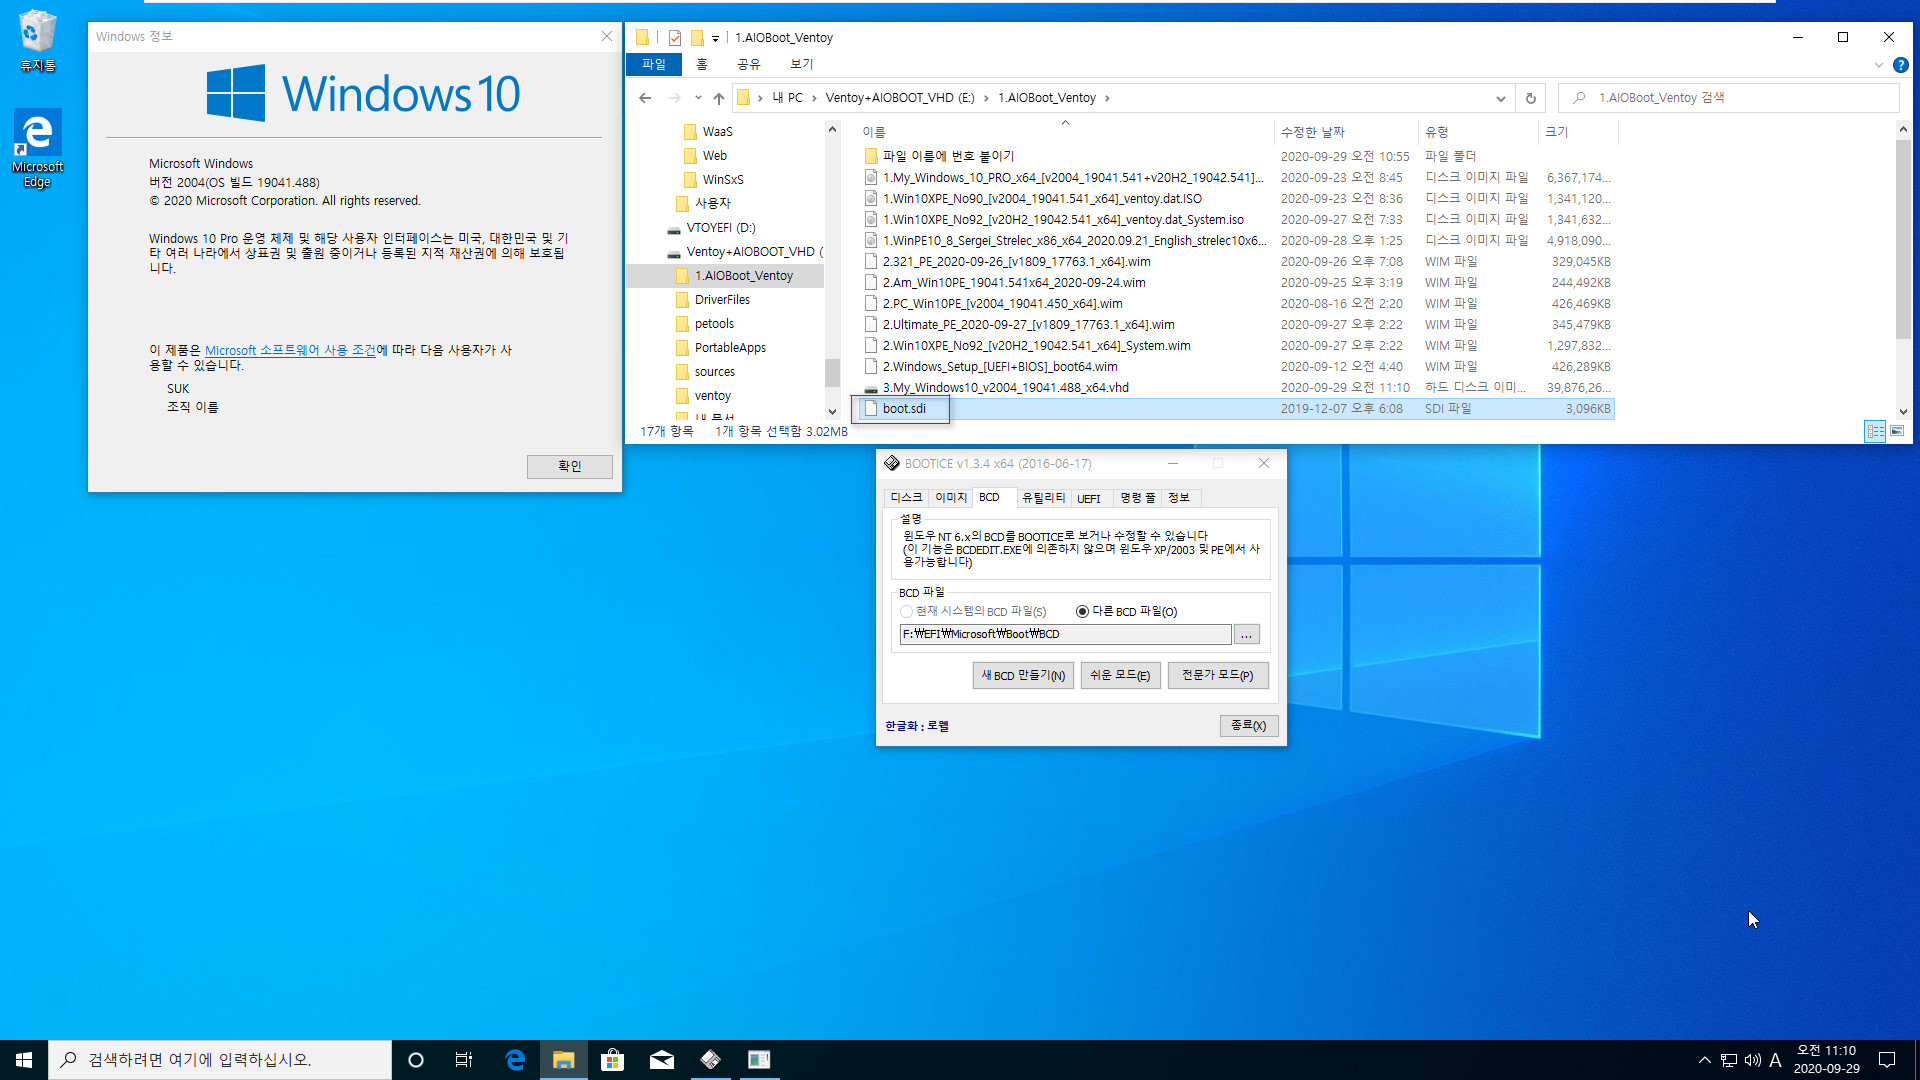Go up one folder level in Explorer

coord(718,98)
